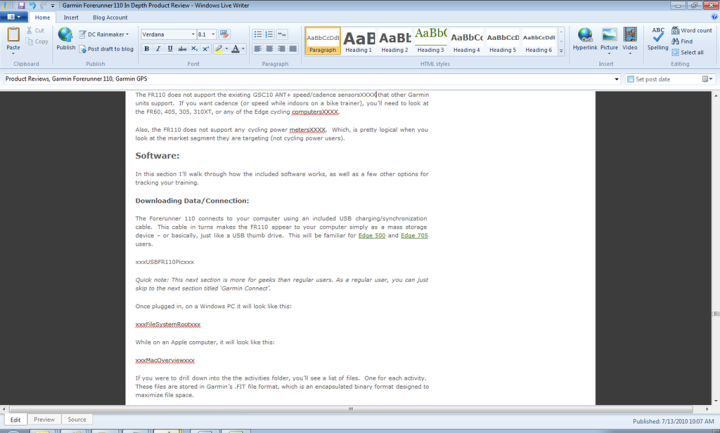Image resolution: width=720 pixels, height=433 pixels.
Task: Apply the Heading 5 style
Action: pyautogui.click(x=503, y=41)
